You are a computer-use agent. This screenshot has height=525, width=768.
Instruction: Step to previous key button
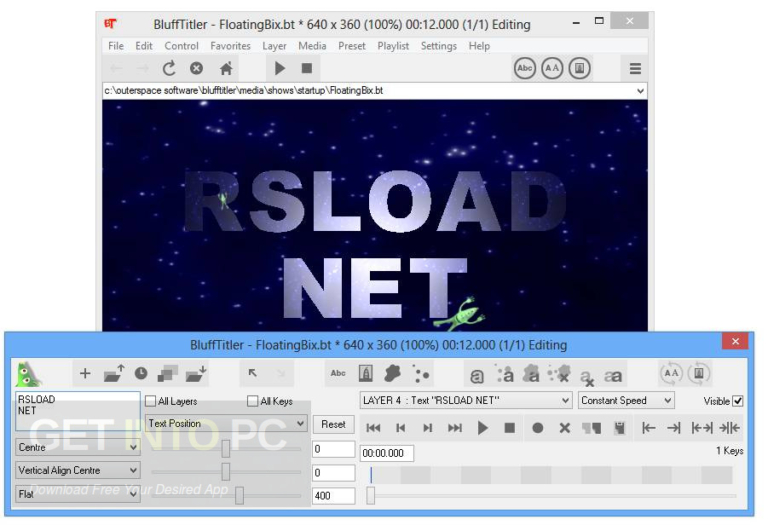(x=401, y=428)
